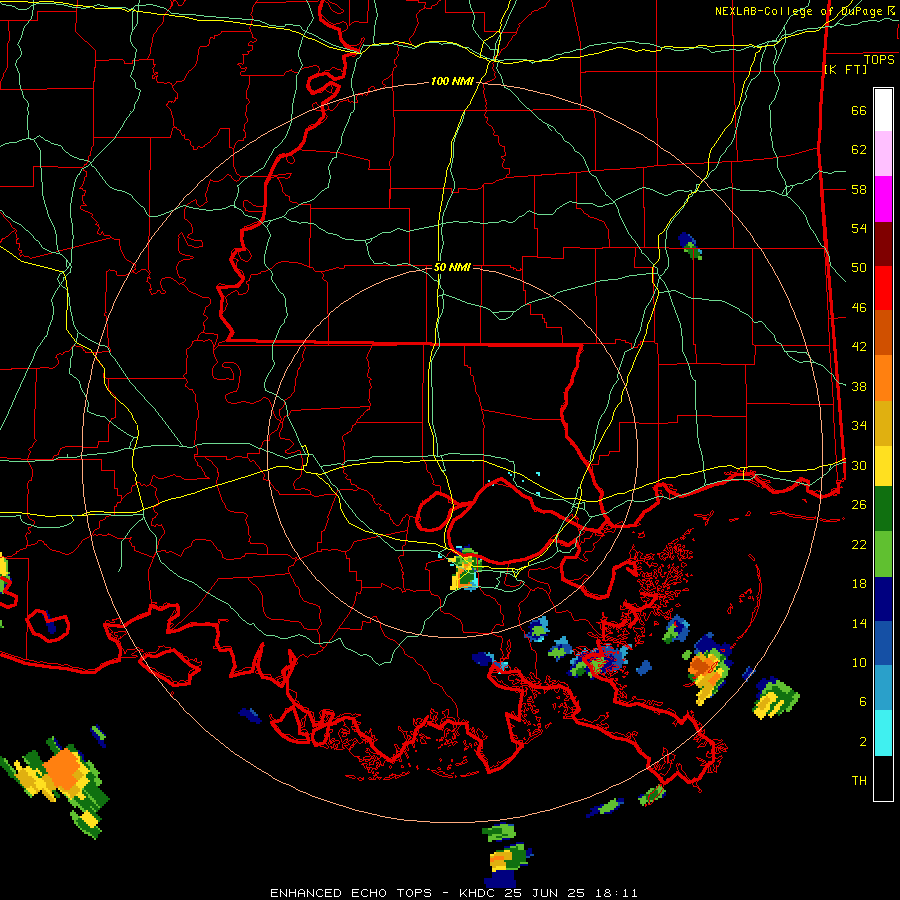The image size is (900, 900).
Task: Click the dark green legend swatch
Action: 883,509
